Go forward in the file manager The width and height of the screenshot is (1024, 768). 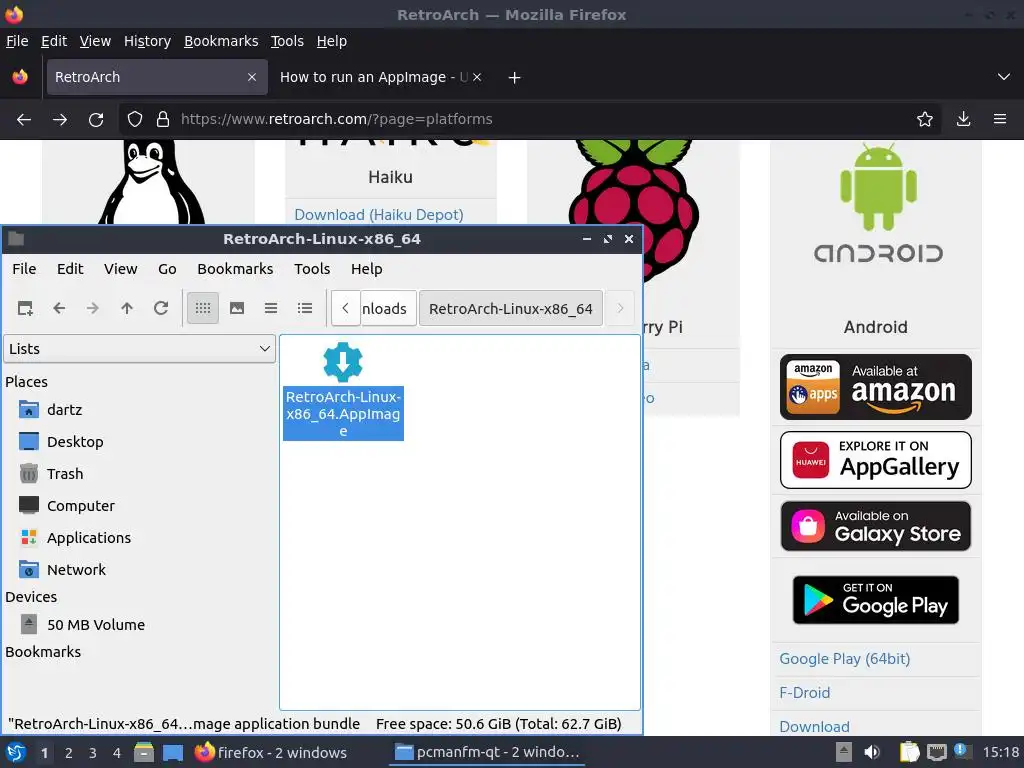pos(93,308)
